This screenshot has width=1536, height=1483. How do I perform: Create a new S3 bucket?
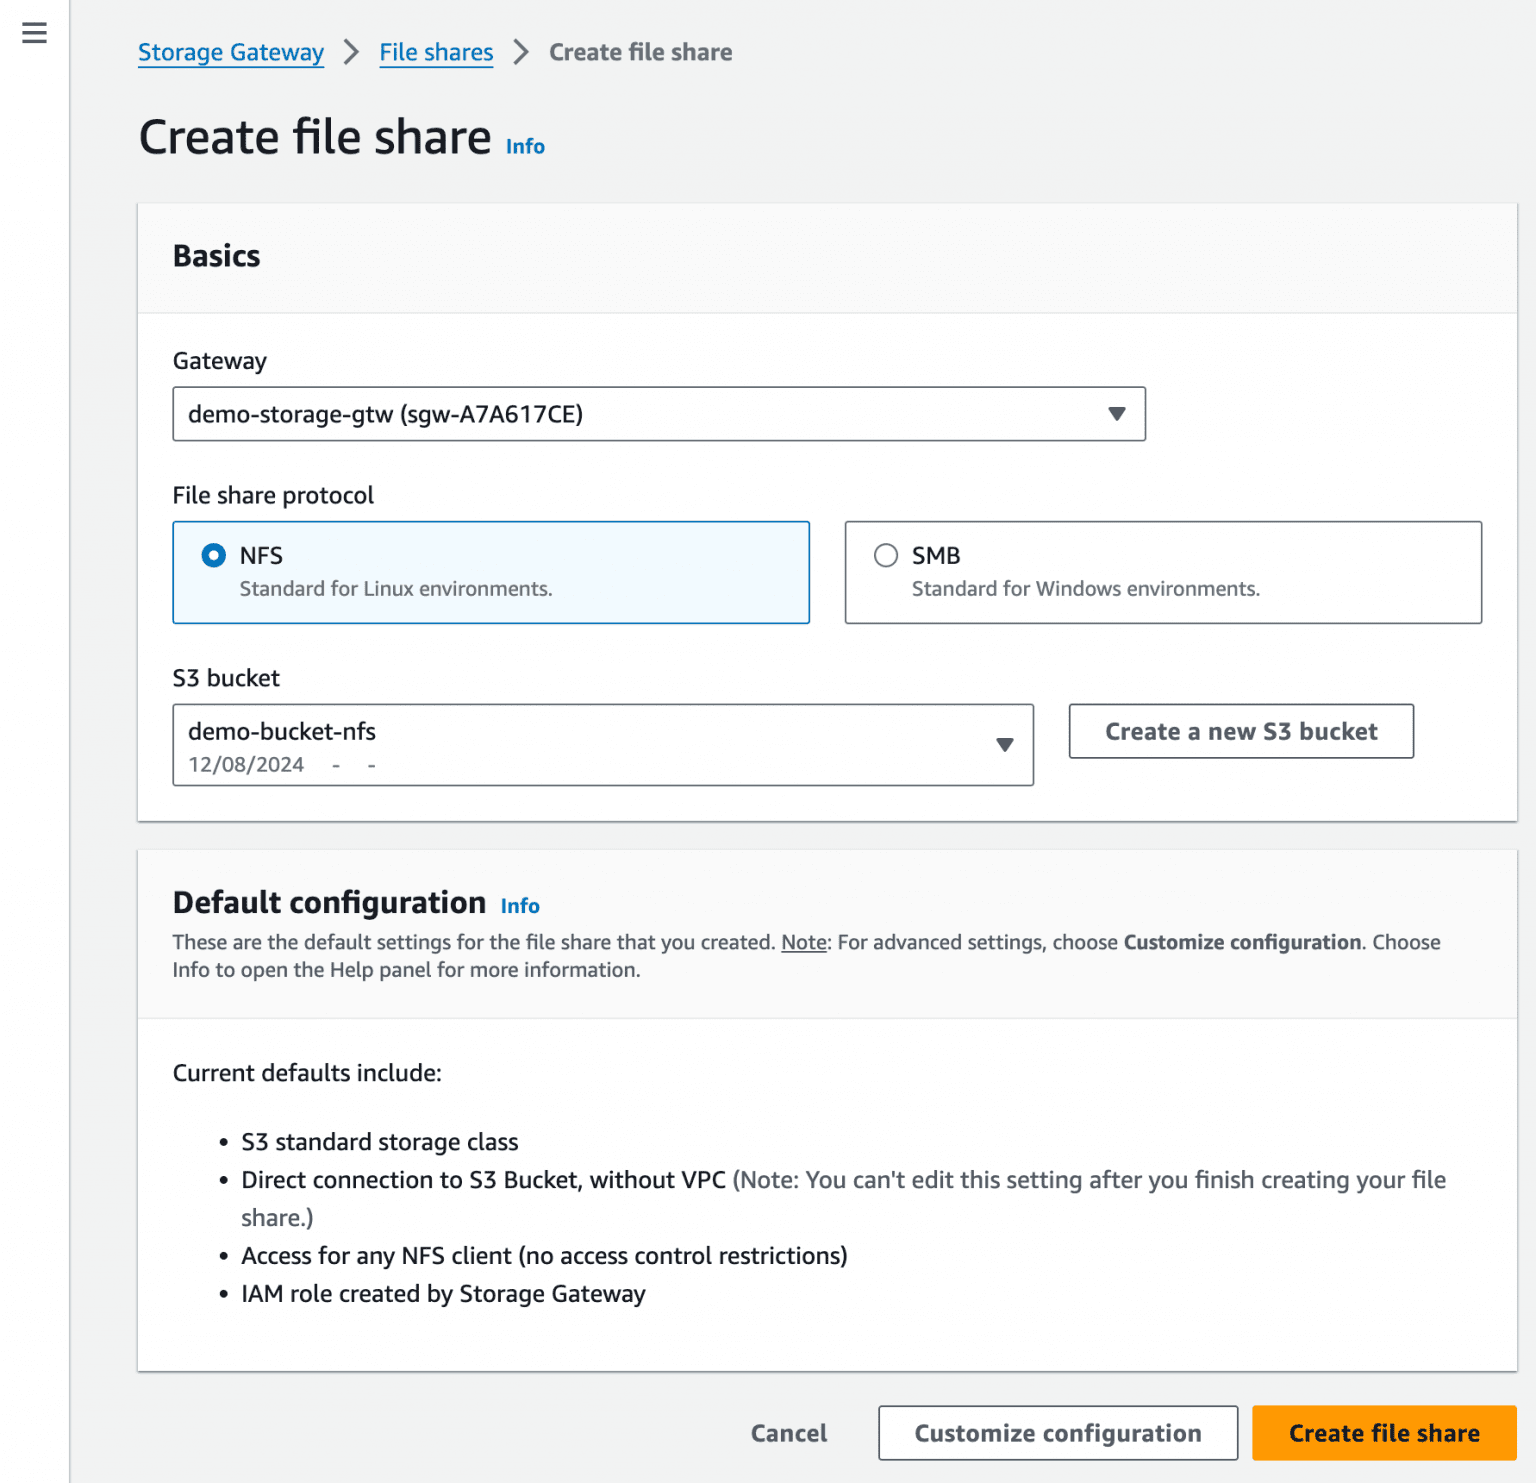1241,731
